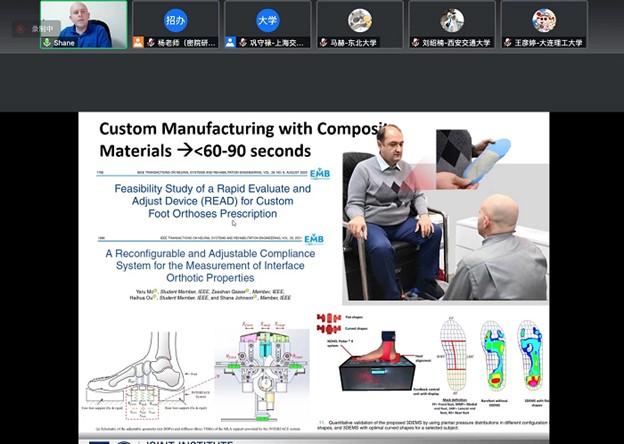Viewport: 624px width, 444px height.
Task: Click the name label 巩守禄-上海交...
Action: click(277, 43)
